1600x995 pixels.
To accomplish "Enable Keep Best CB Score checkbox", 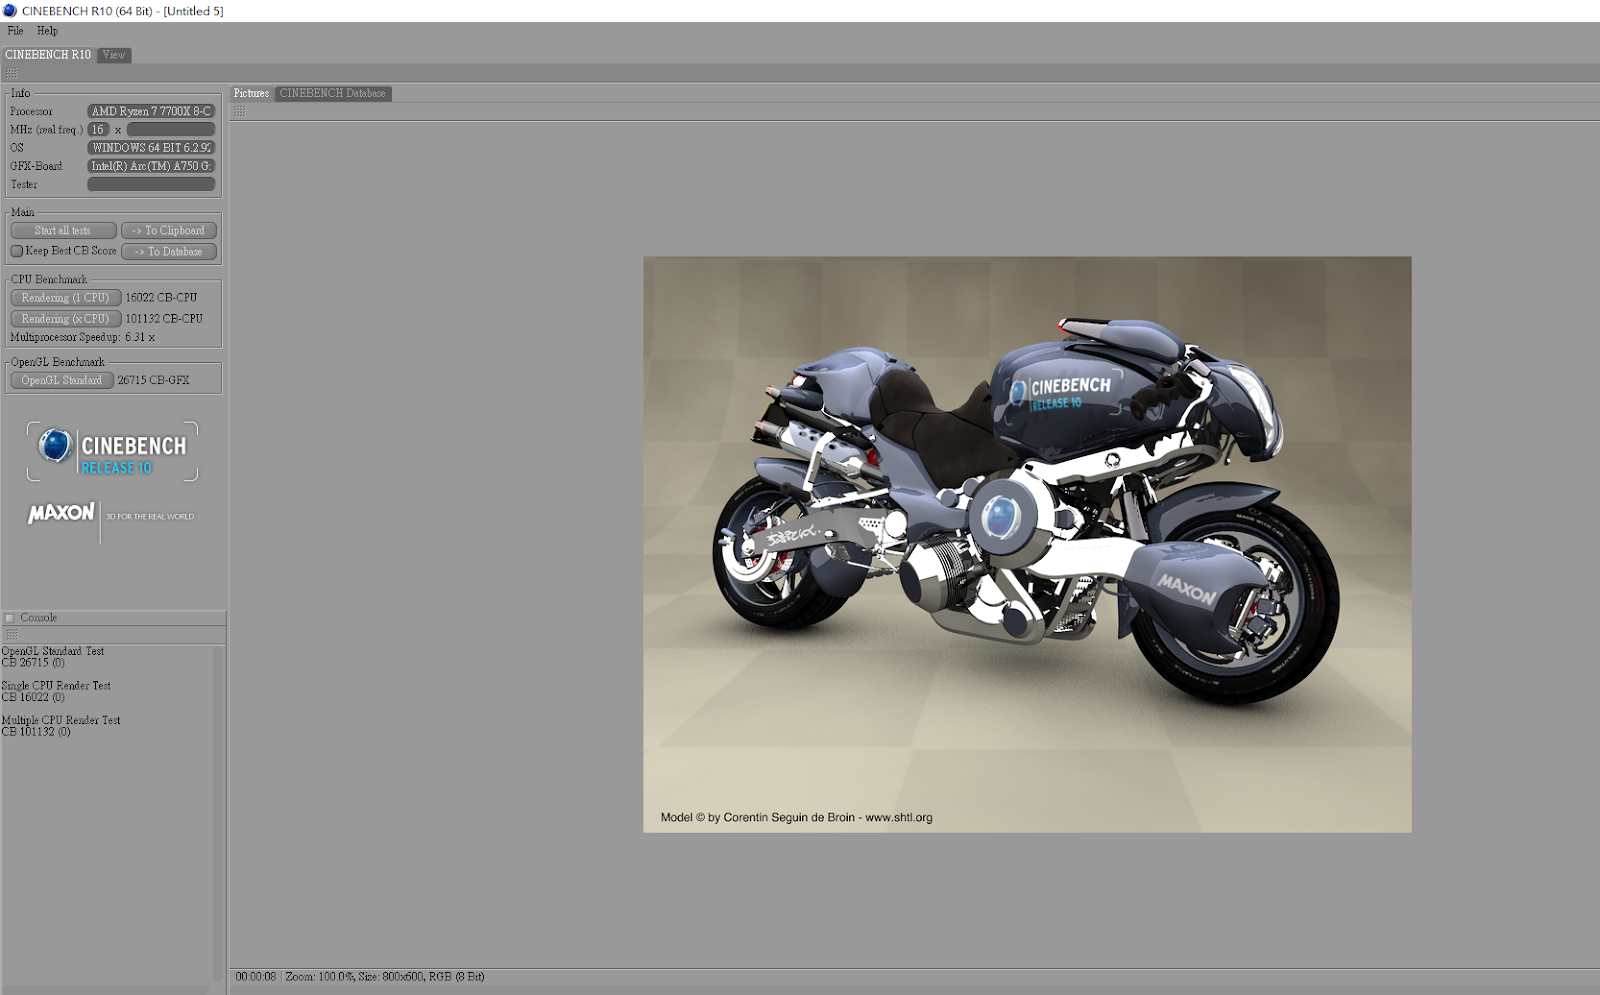I will [x=17, y=251].
